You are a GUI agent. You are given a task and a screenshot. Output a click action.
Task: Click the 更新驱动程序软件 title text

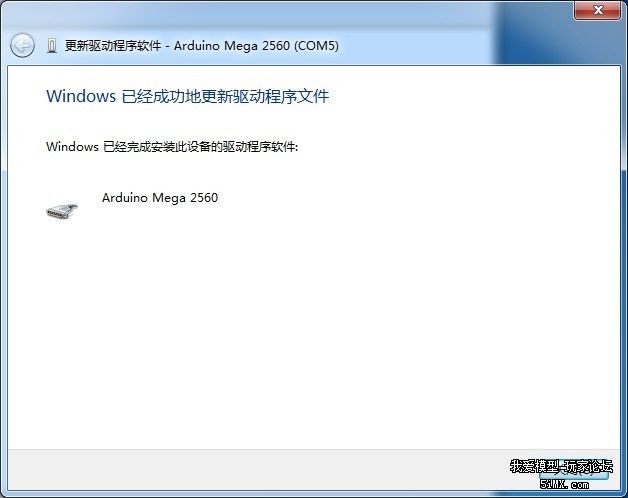pyautogui.click(x=113, y=46)
